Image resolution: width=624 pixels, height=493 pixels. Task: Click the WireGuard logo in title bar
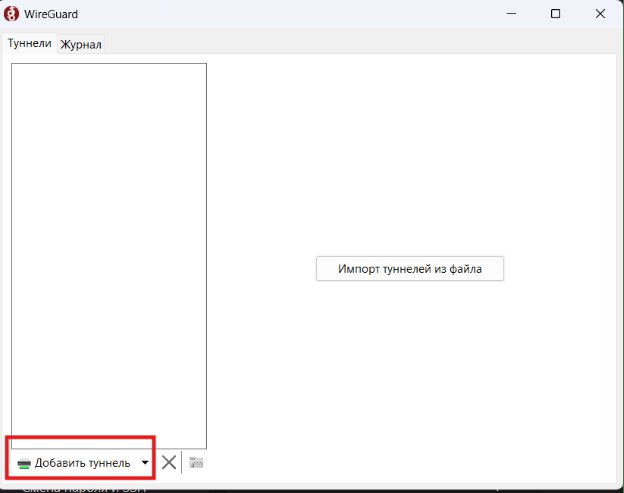tap(12, 14)
